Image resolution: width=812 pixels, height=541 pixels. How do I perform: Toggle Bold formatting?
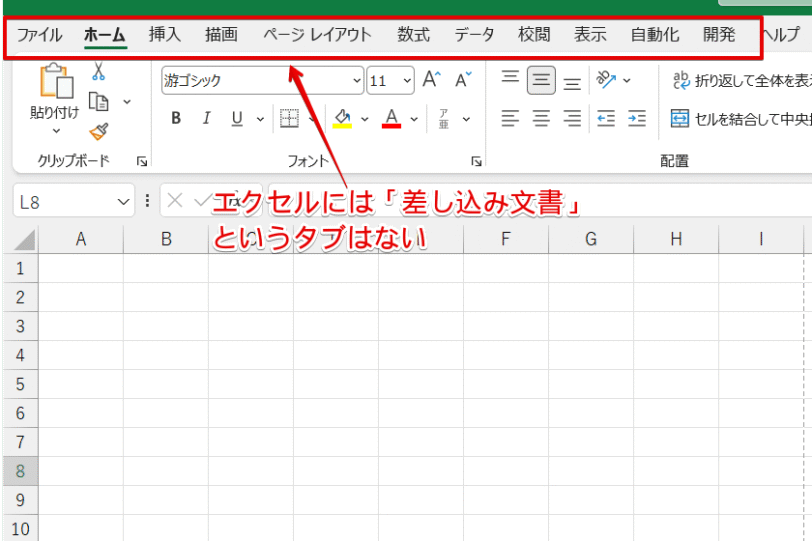click(176, 119)
